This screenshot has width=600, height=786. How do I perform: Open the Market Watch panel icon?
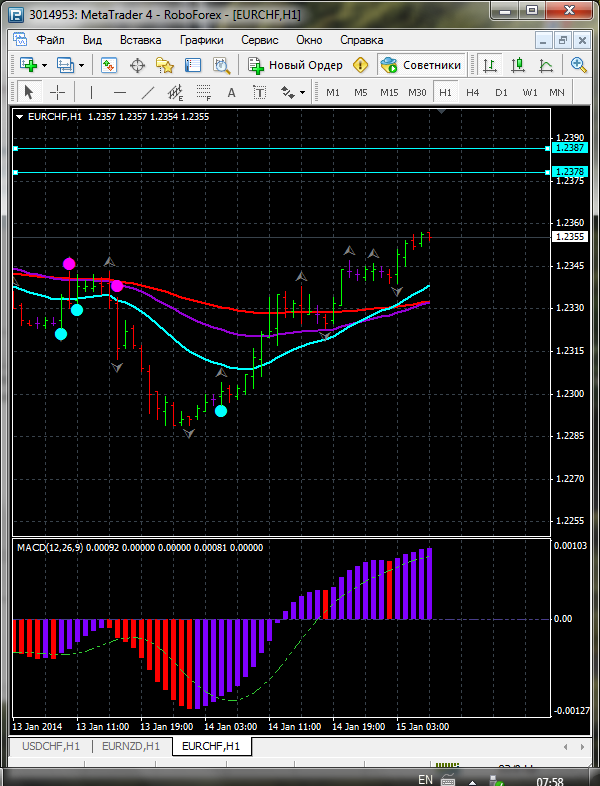click(109, 65)
